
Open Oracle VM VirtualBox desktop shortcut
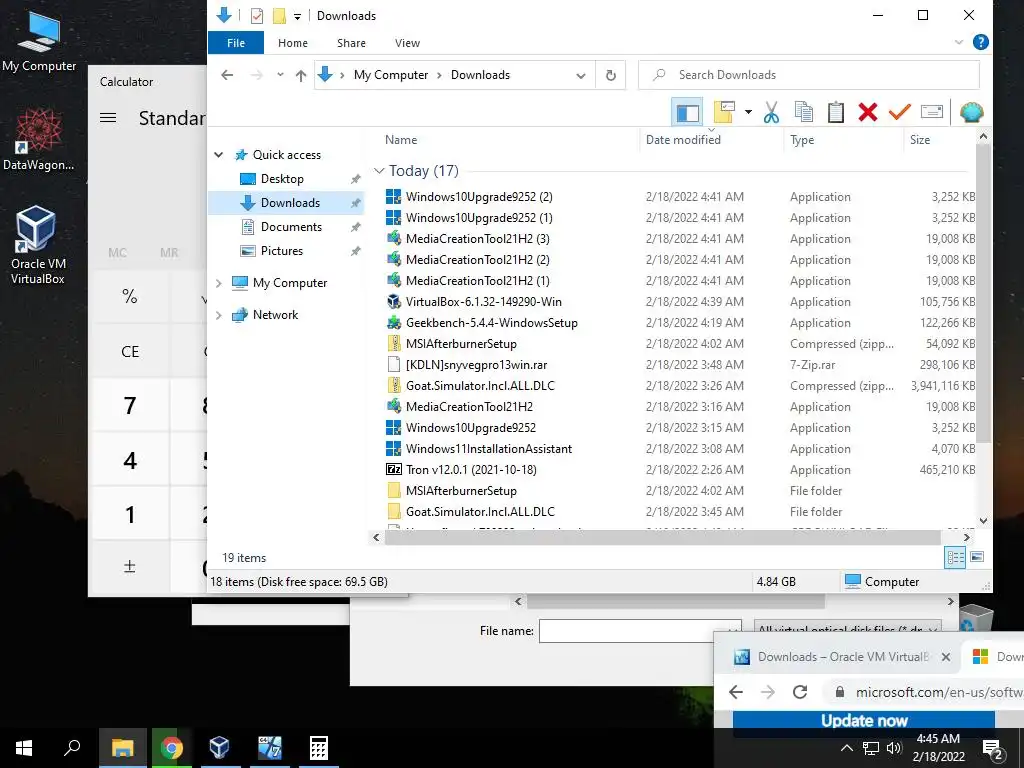tap(37, 246)
